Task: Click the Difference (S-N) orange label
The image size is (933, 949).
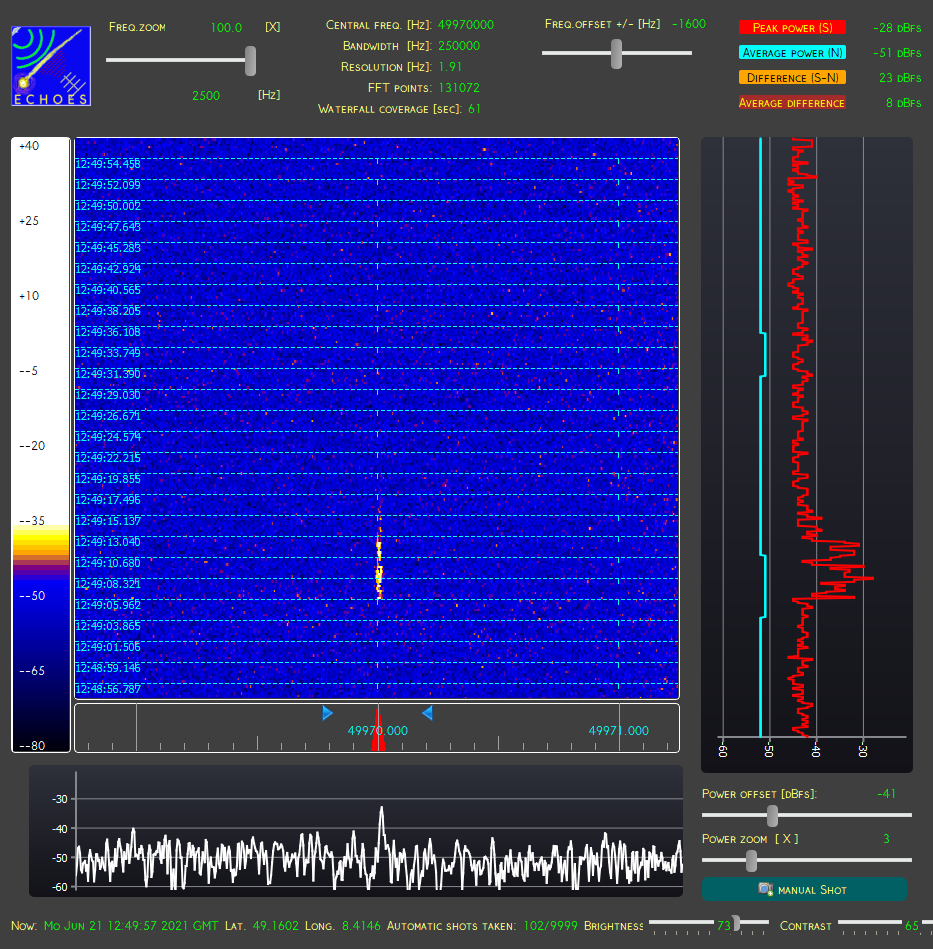Action: [792, 77]
